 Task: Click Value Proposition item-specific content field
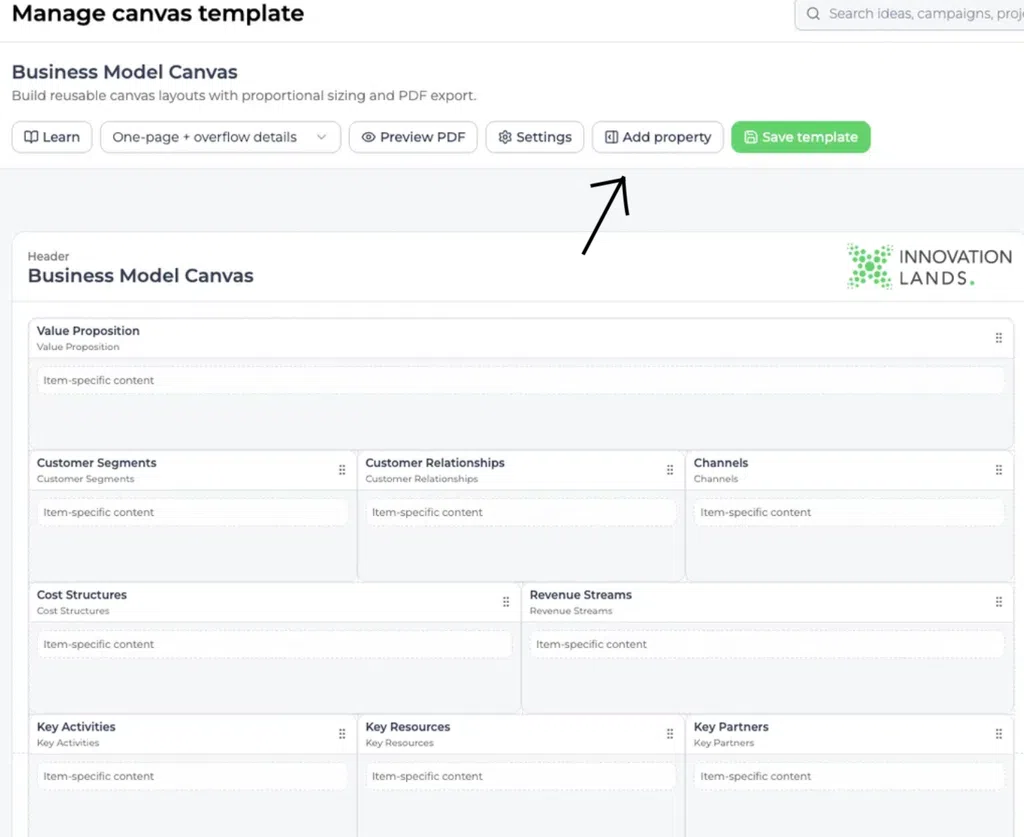(x=520, y=380)
